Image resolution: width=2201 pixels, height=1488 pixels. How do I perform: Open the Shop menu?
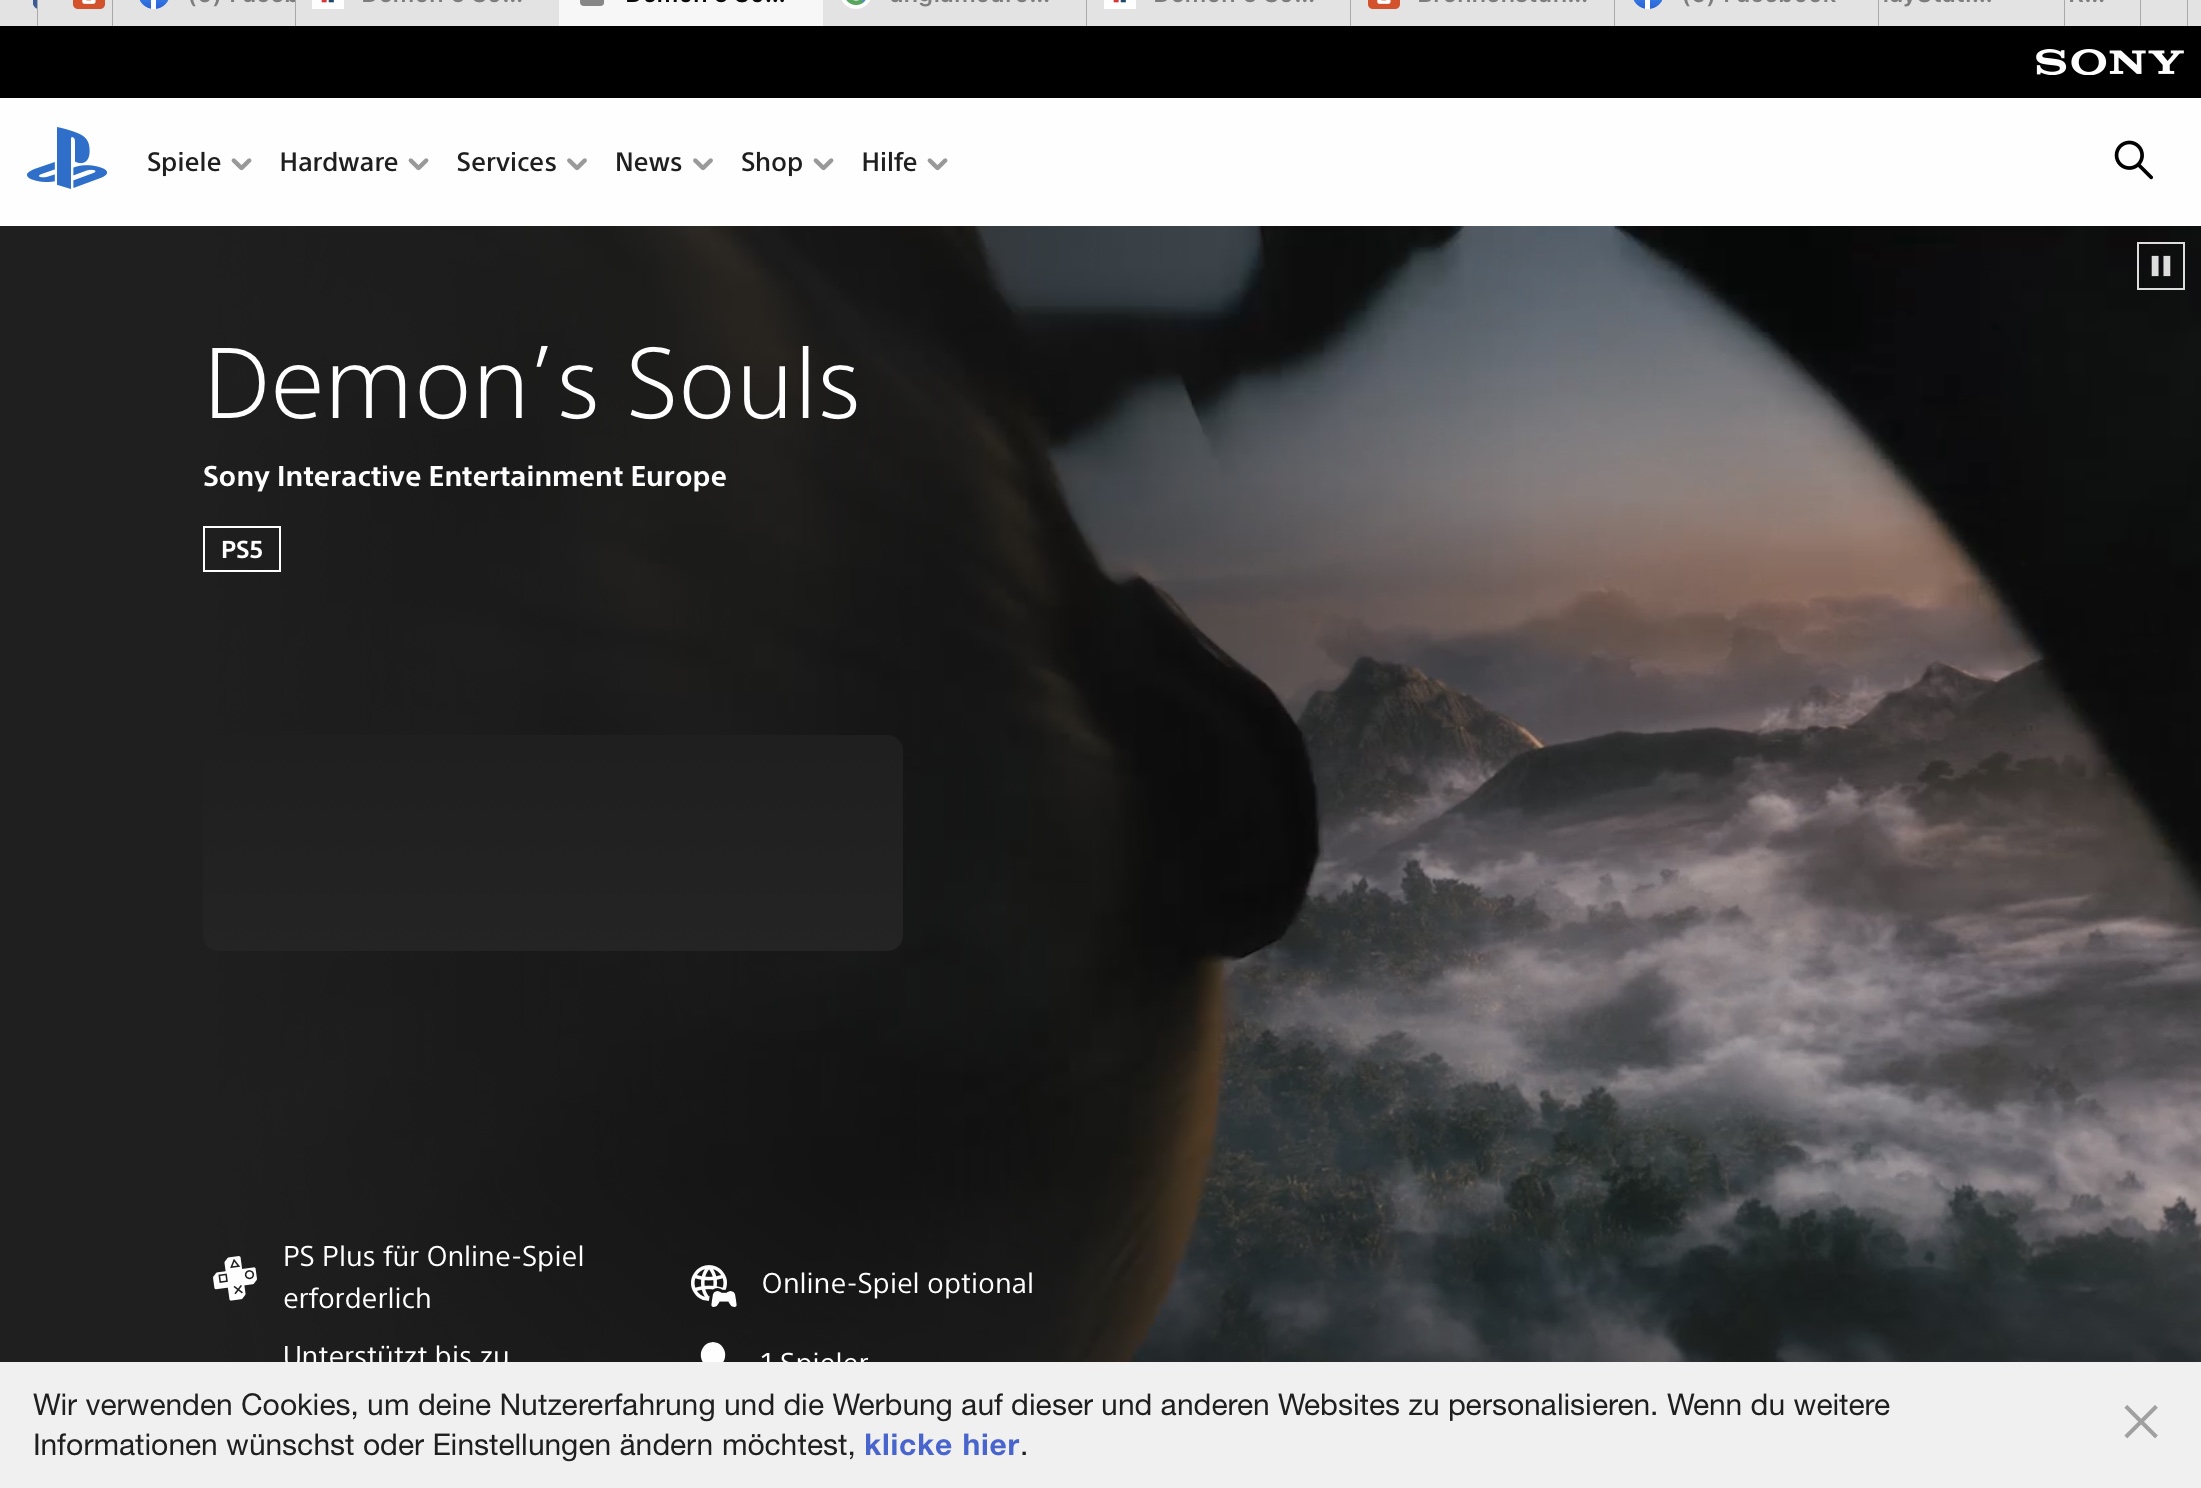pyautogui.click(x=787, y=162)
